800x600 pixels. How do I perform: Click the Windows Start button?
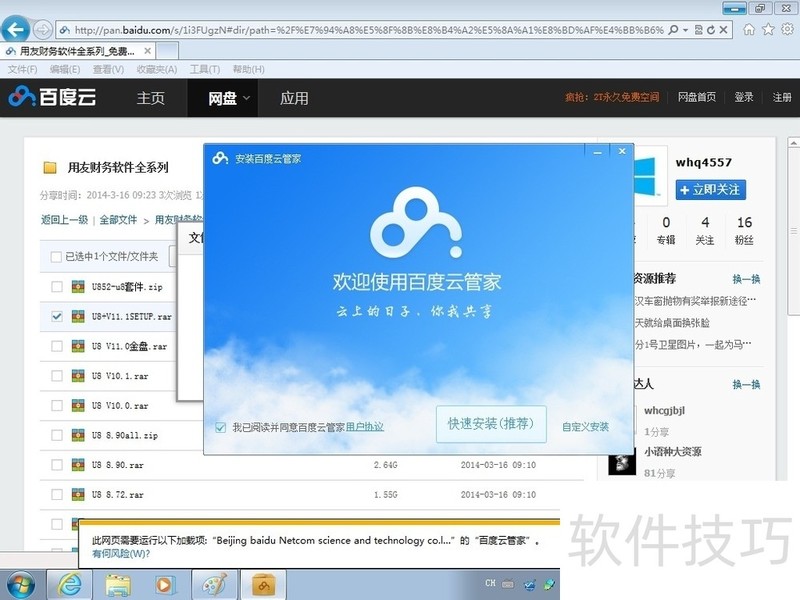coord(21,583)
